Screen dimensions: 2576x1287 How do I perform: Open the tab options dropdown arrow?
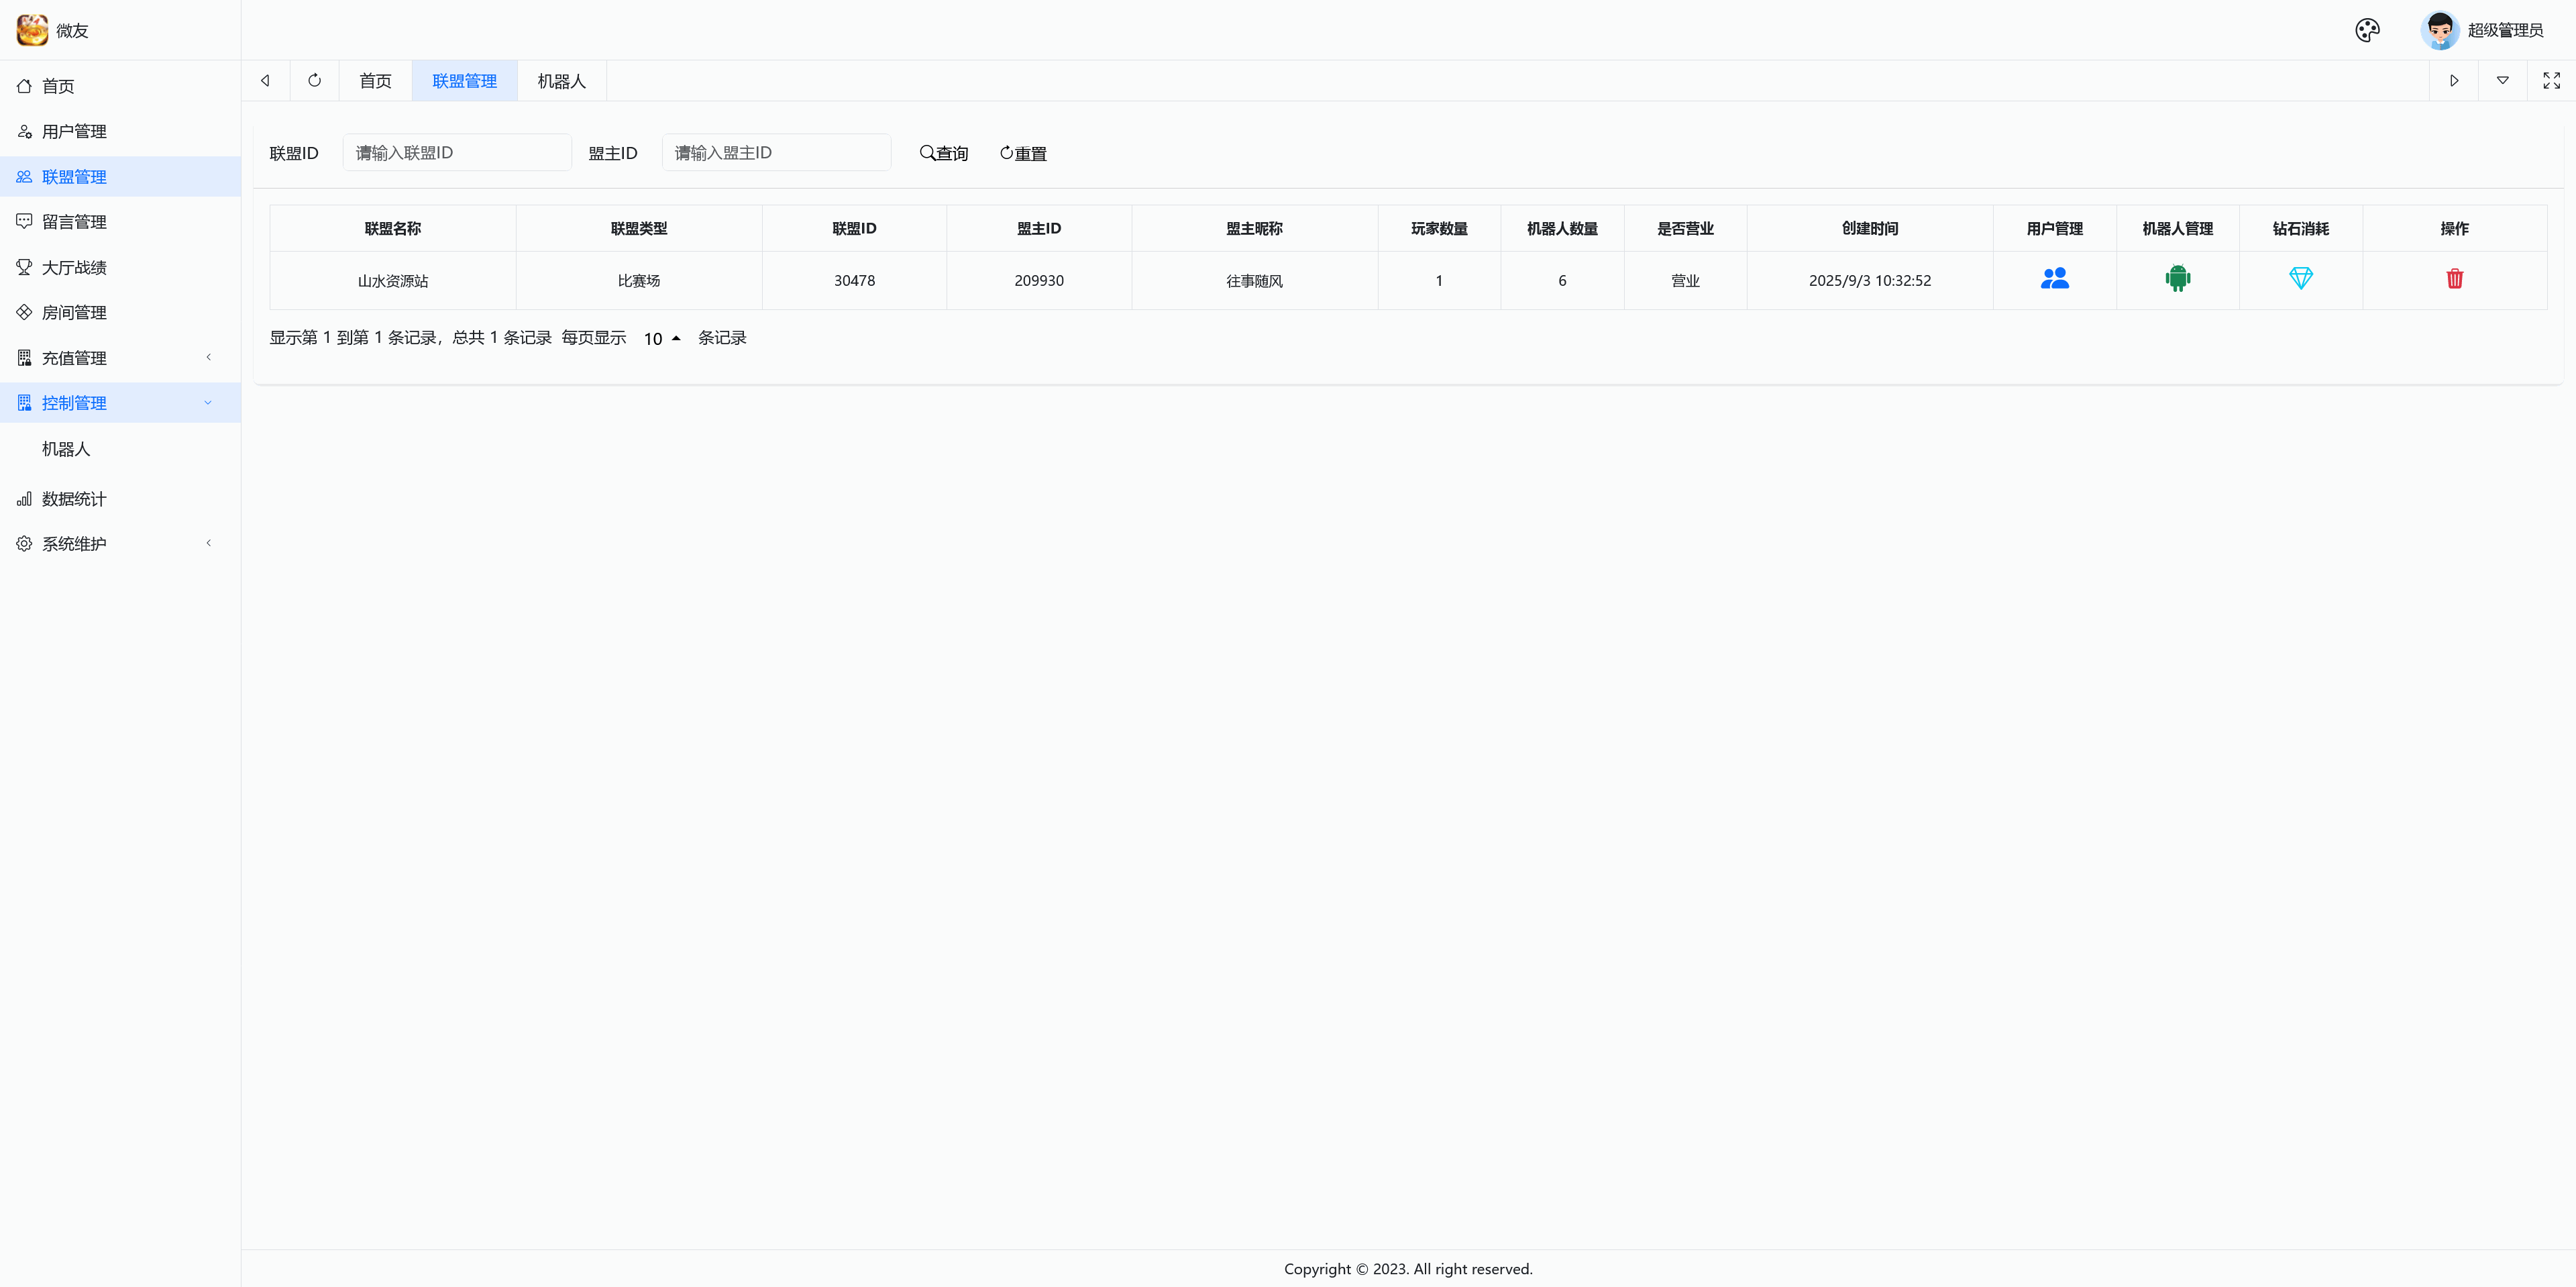click(x=2502, y=80)
